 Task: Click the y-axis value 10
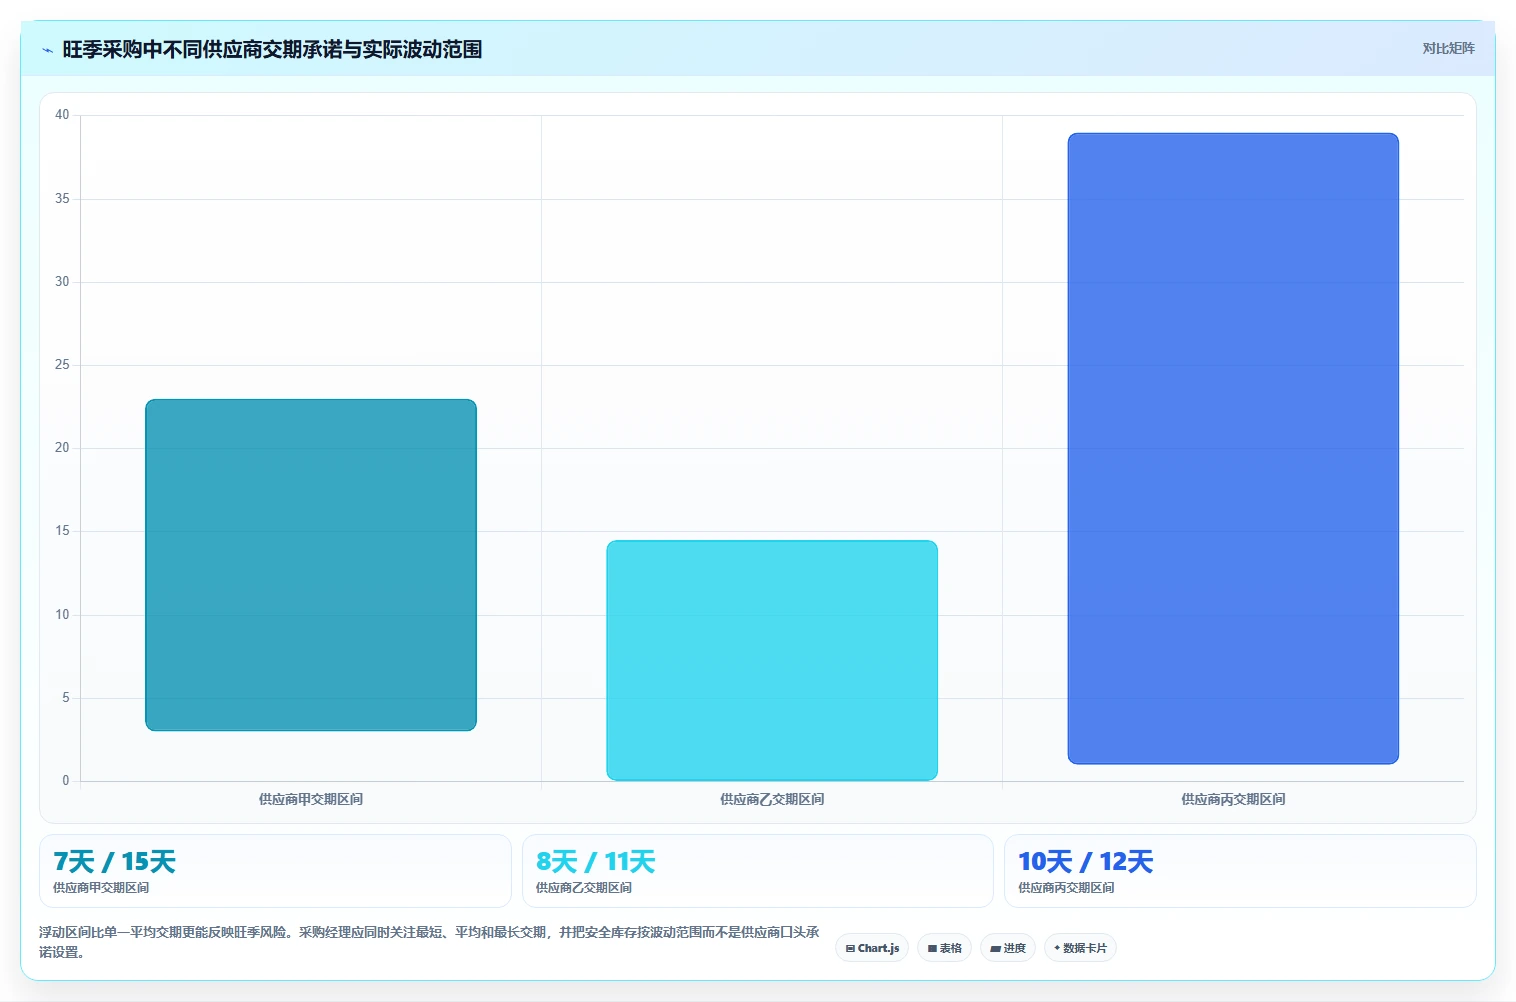click(62, 614)
